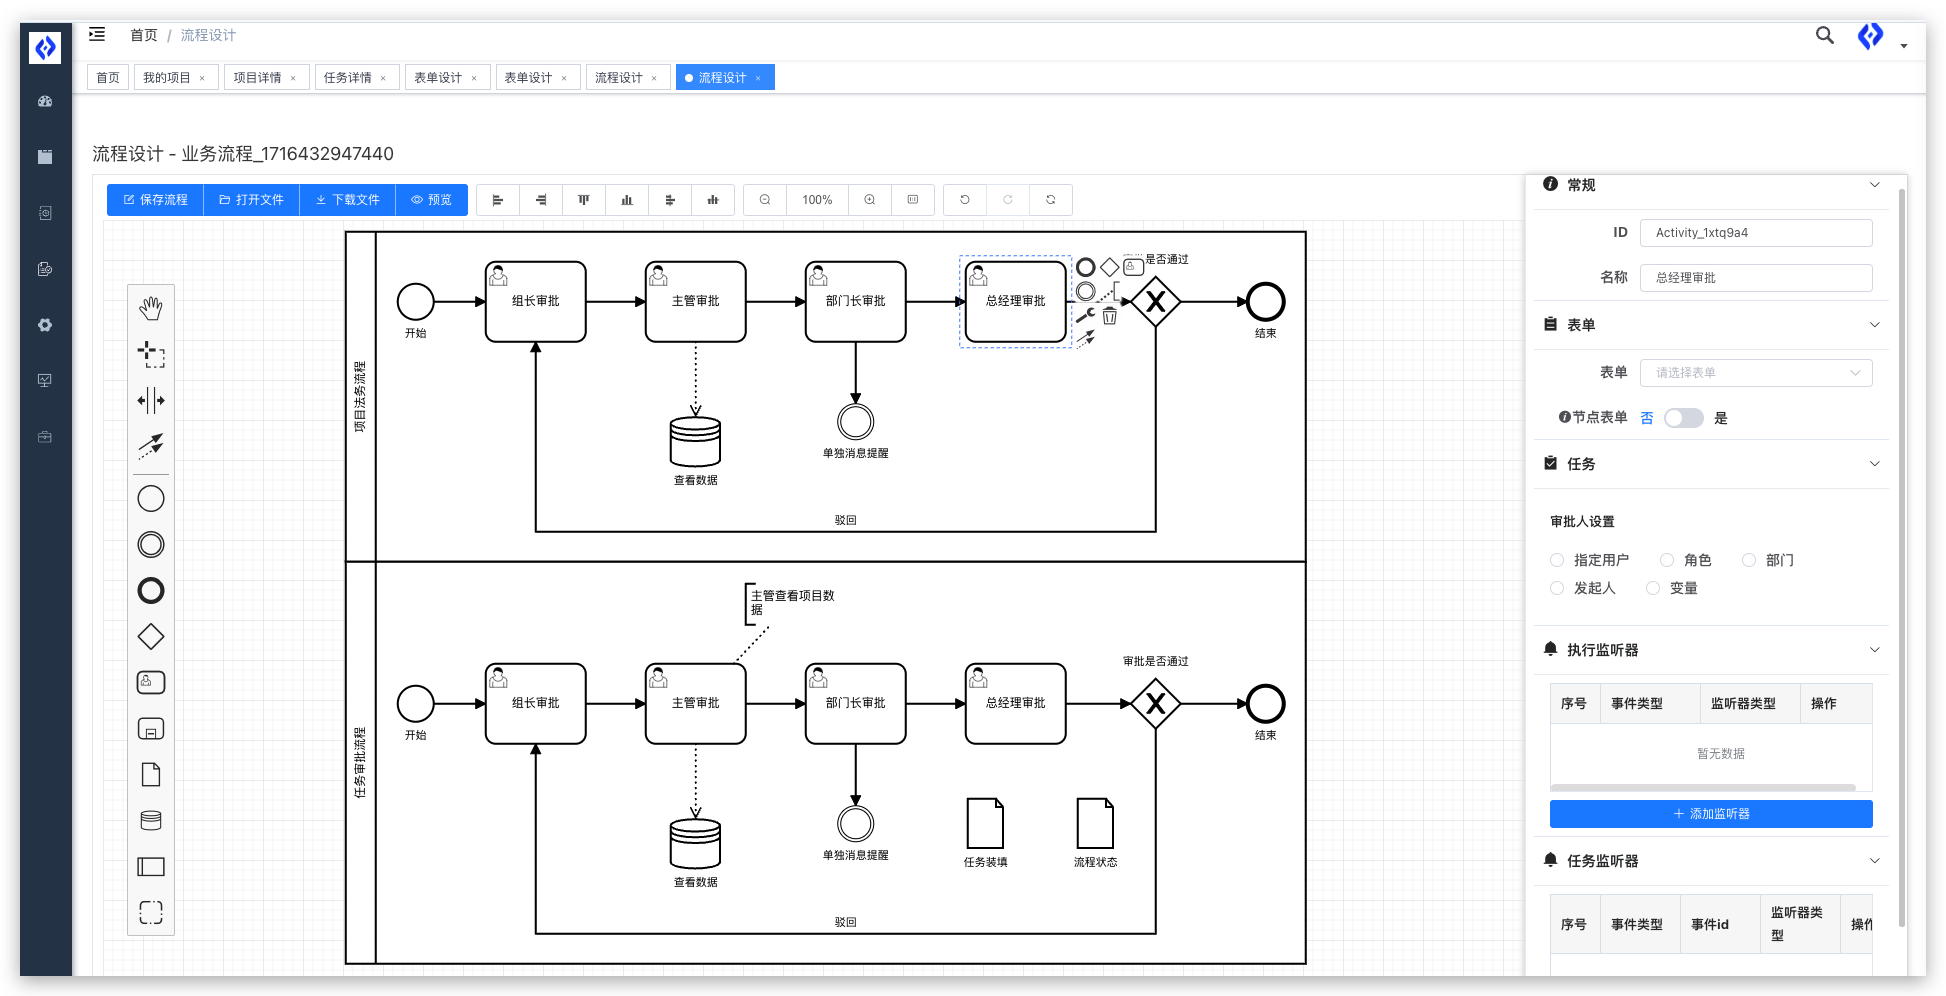
Task: Select the 指定用户 radio option
Action: (1557, 560)
